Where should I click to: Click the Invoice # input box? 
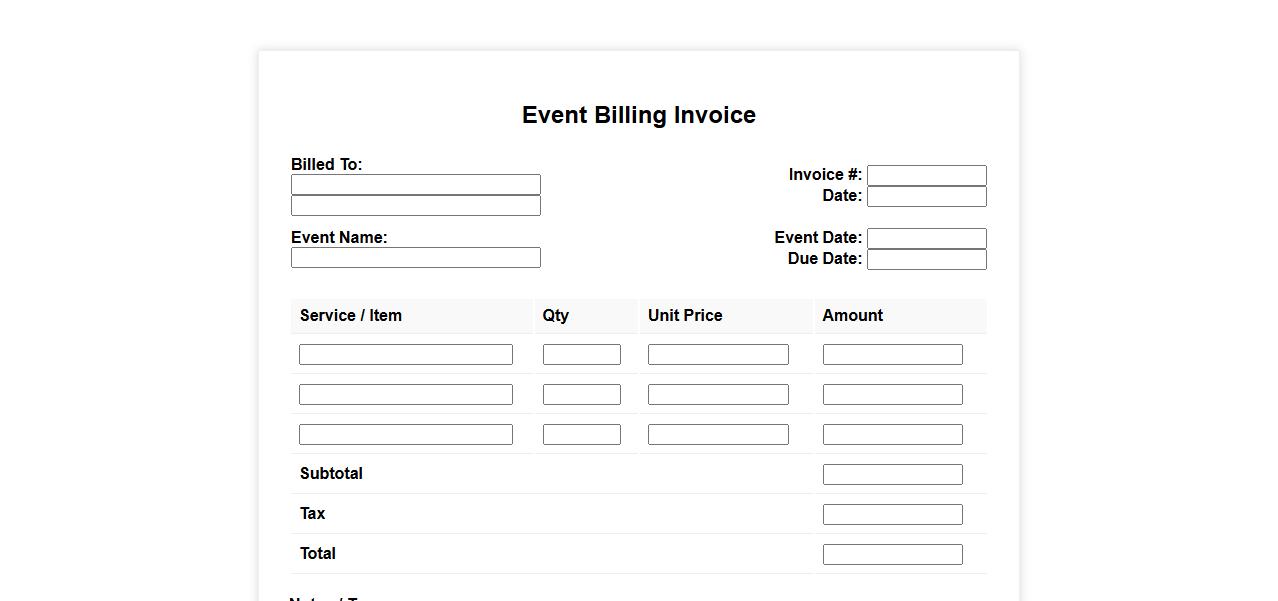(x=926, y=176)
